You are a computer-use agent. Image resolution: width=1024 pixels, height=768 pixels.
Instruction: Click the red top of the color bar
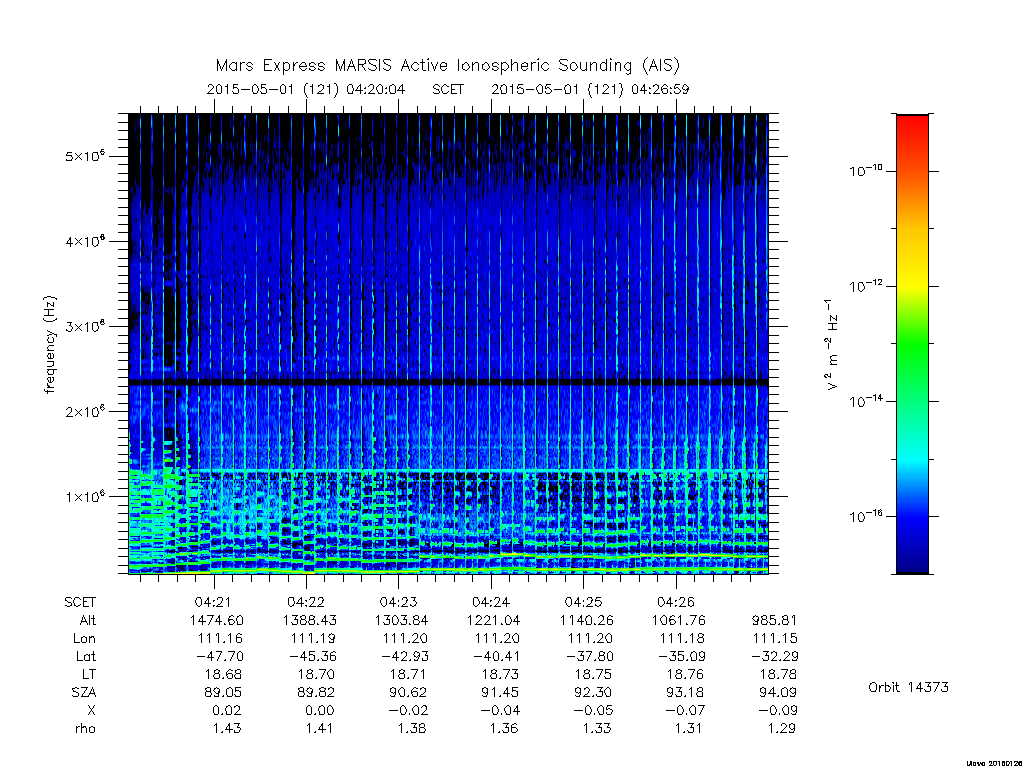[912, 124]
